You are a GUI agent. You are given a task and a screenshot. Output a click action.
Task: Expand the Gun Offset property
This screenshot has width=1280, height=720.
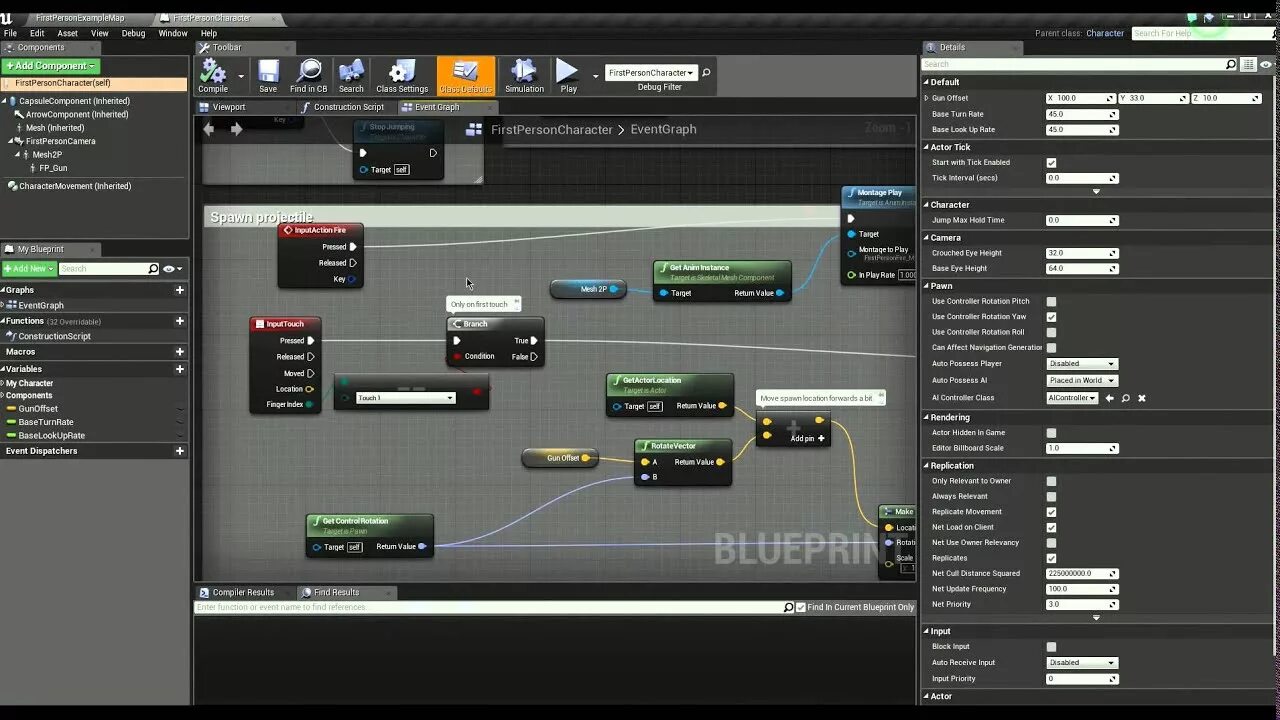pos(926,98)
